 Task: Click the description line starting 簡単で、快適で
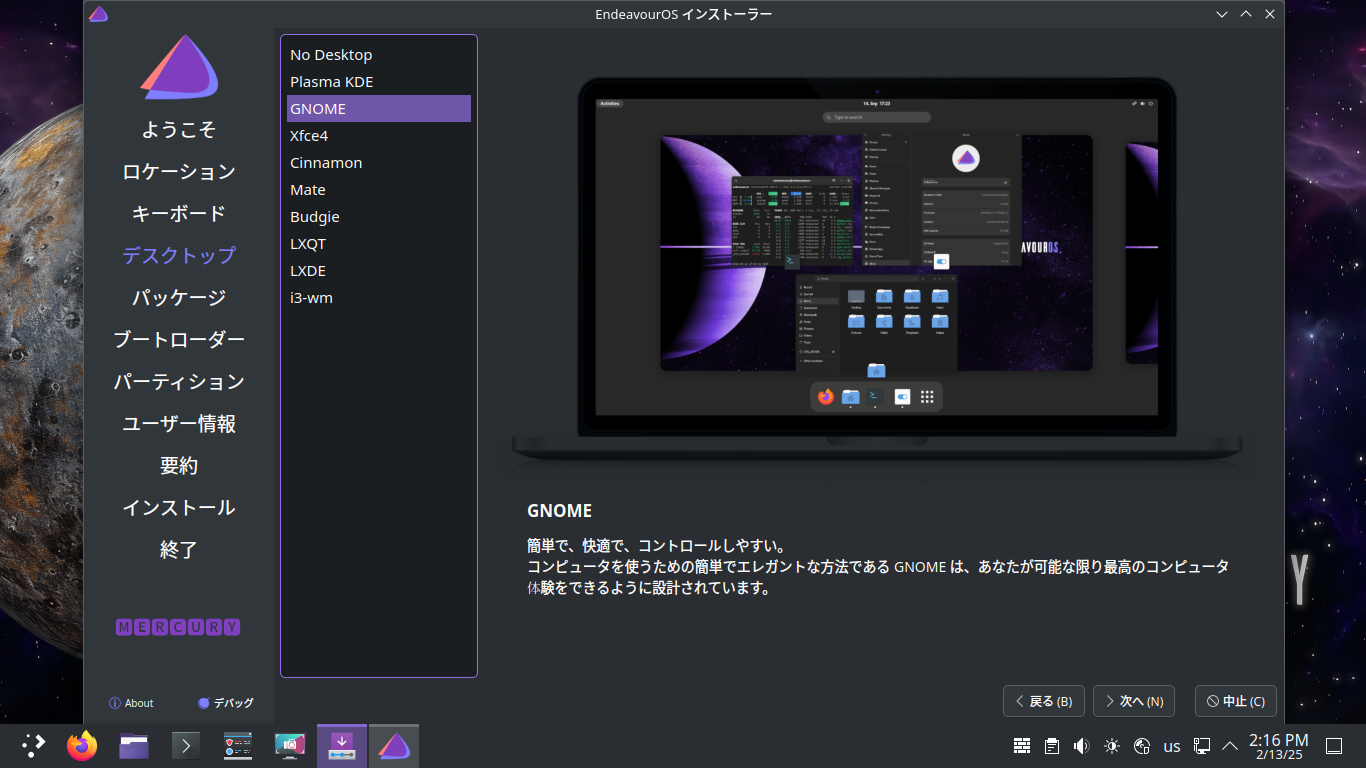[656, 546]
